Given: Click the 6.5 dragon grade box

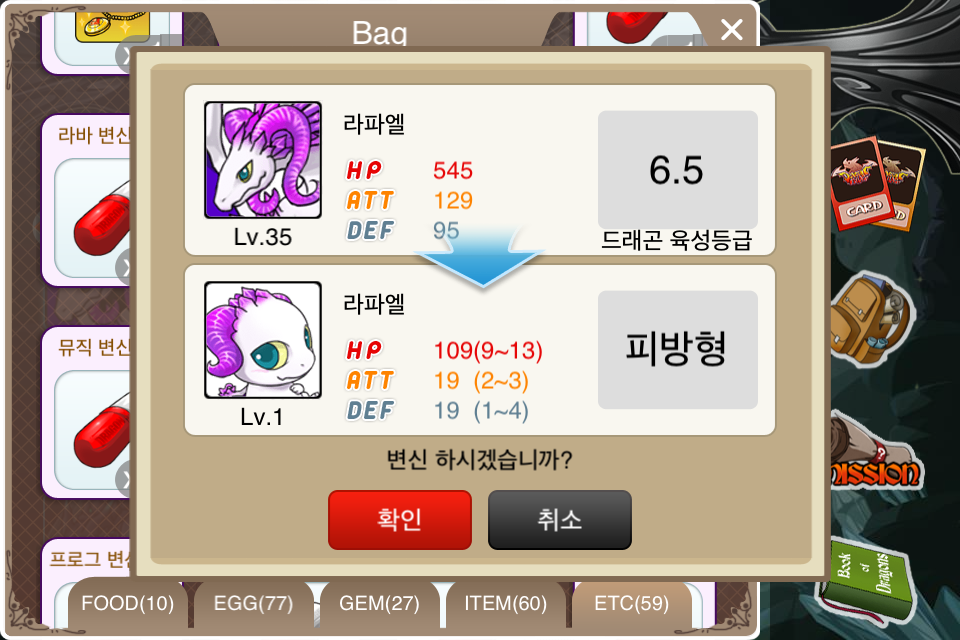Looking at the screenshot, I should click(678, 170).
